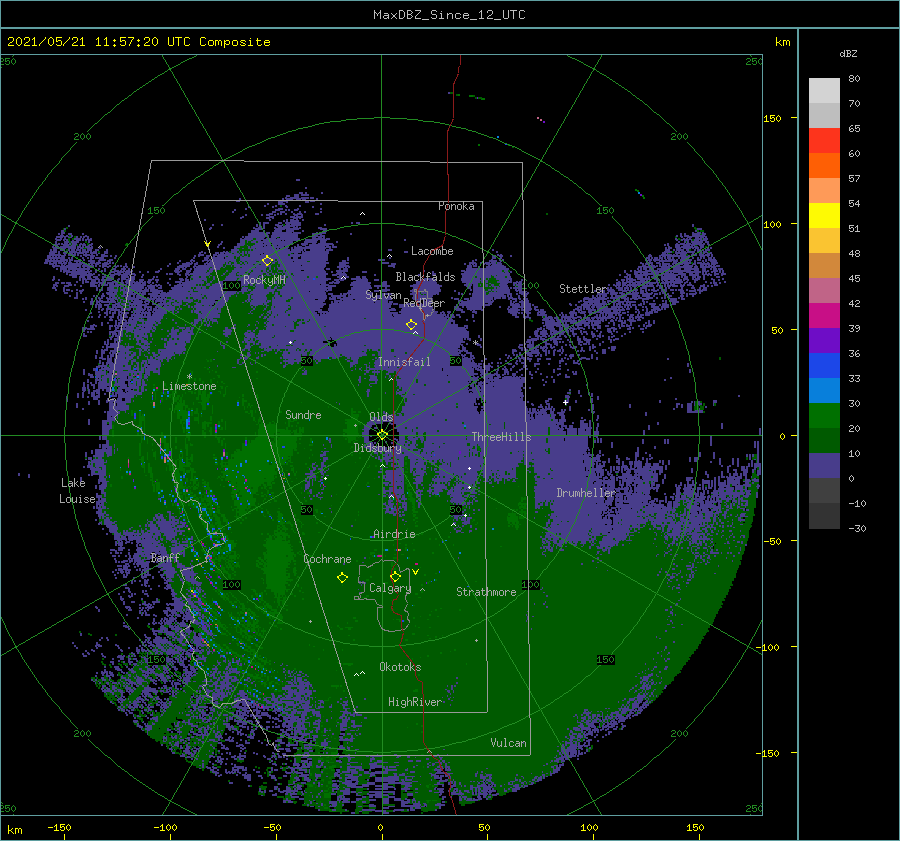Pick the blue 33-36 dBZ legend swatch
This screenshot has width=900, height=841.
(824, 365)
